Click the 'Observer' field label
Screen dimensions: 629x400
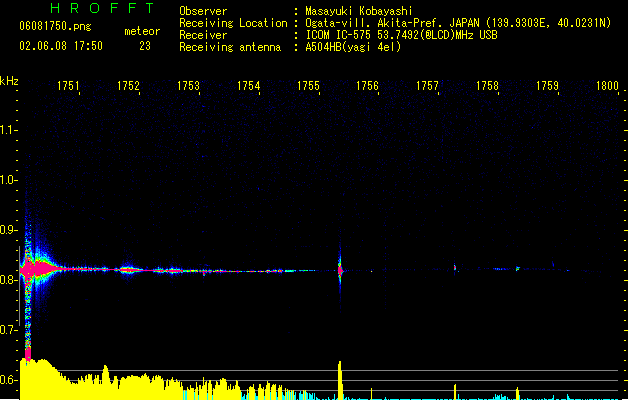(x=203, y=11)
